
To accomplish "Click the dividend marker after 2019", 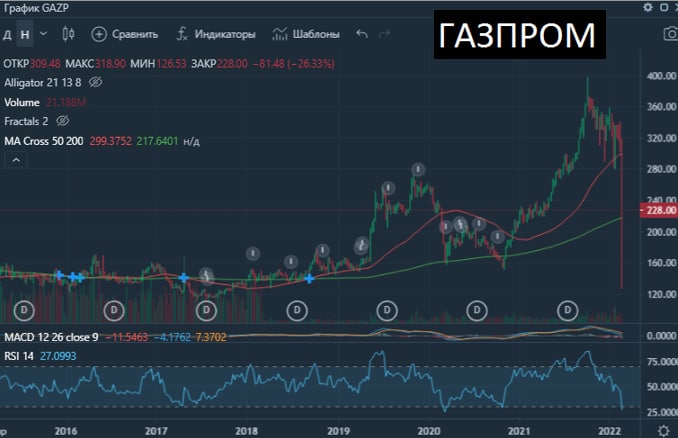I will pos(387,310).
